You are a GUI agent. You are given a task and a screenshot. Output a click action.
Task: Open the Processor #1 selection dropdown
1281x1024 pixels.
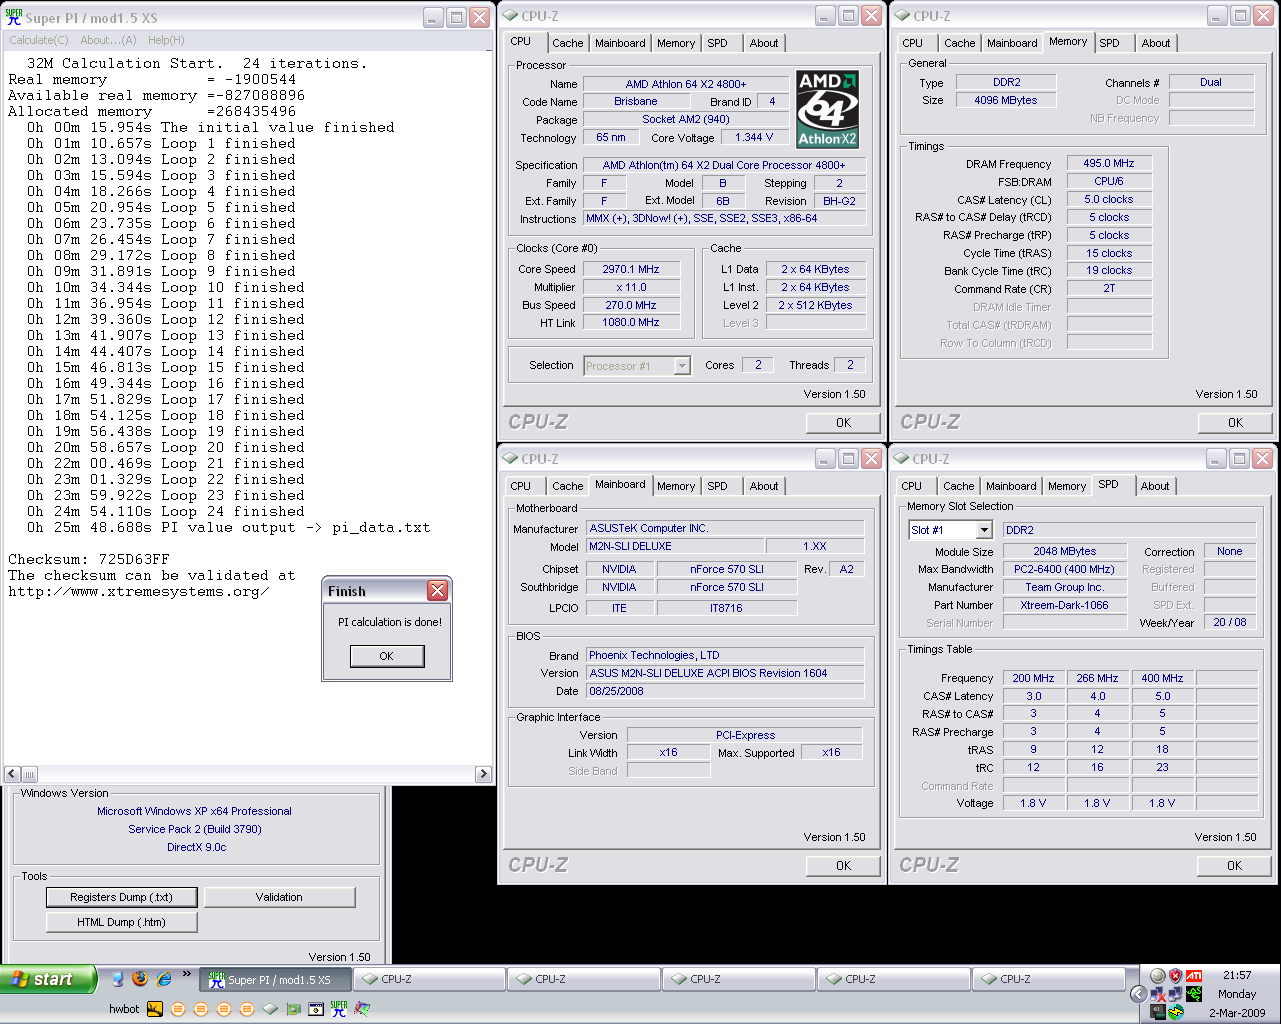coord(682,366)
